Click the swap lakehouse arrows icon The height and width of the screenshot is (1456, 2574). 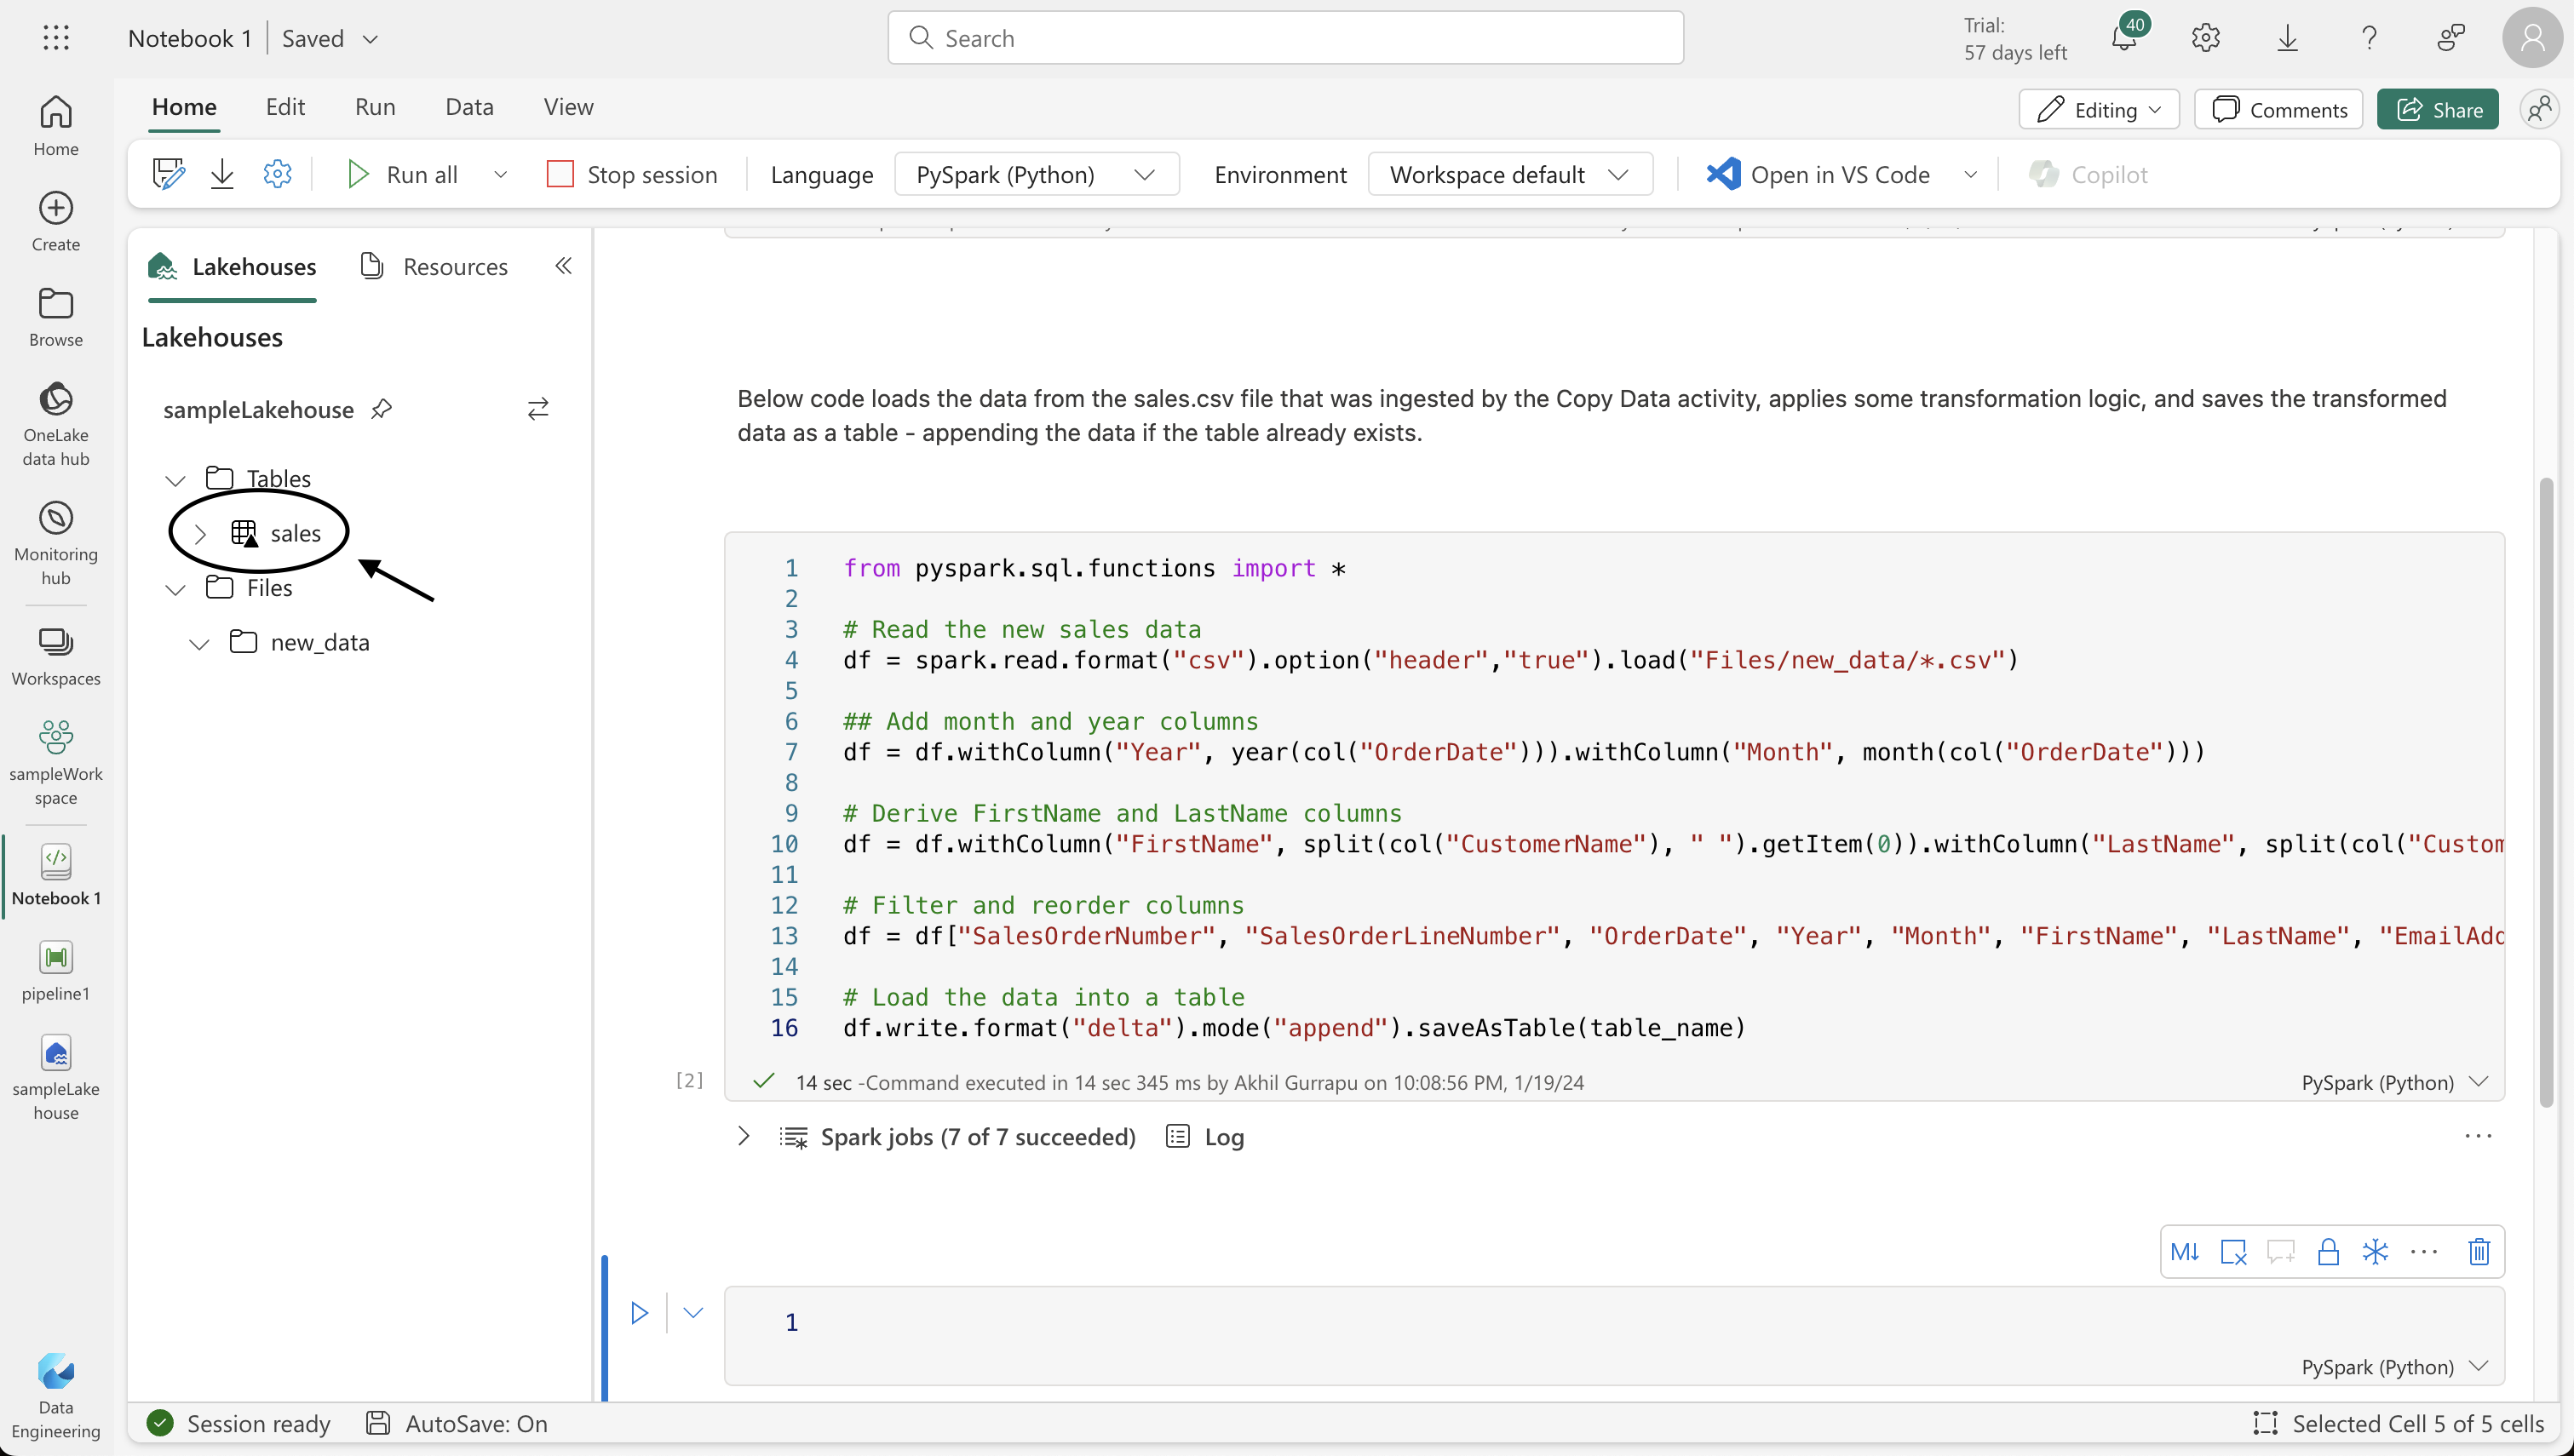pos(538,408)
